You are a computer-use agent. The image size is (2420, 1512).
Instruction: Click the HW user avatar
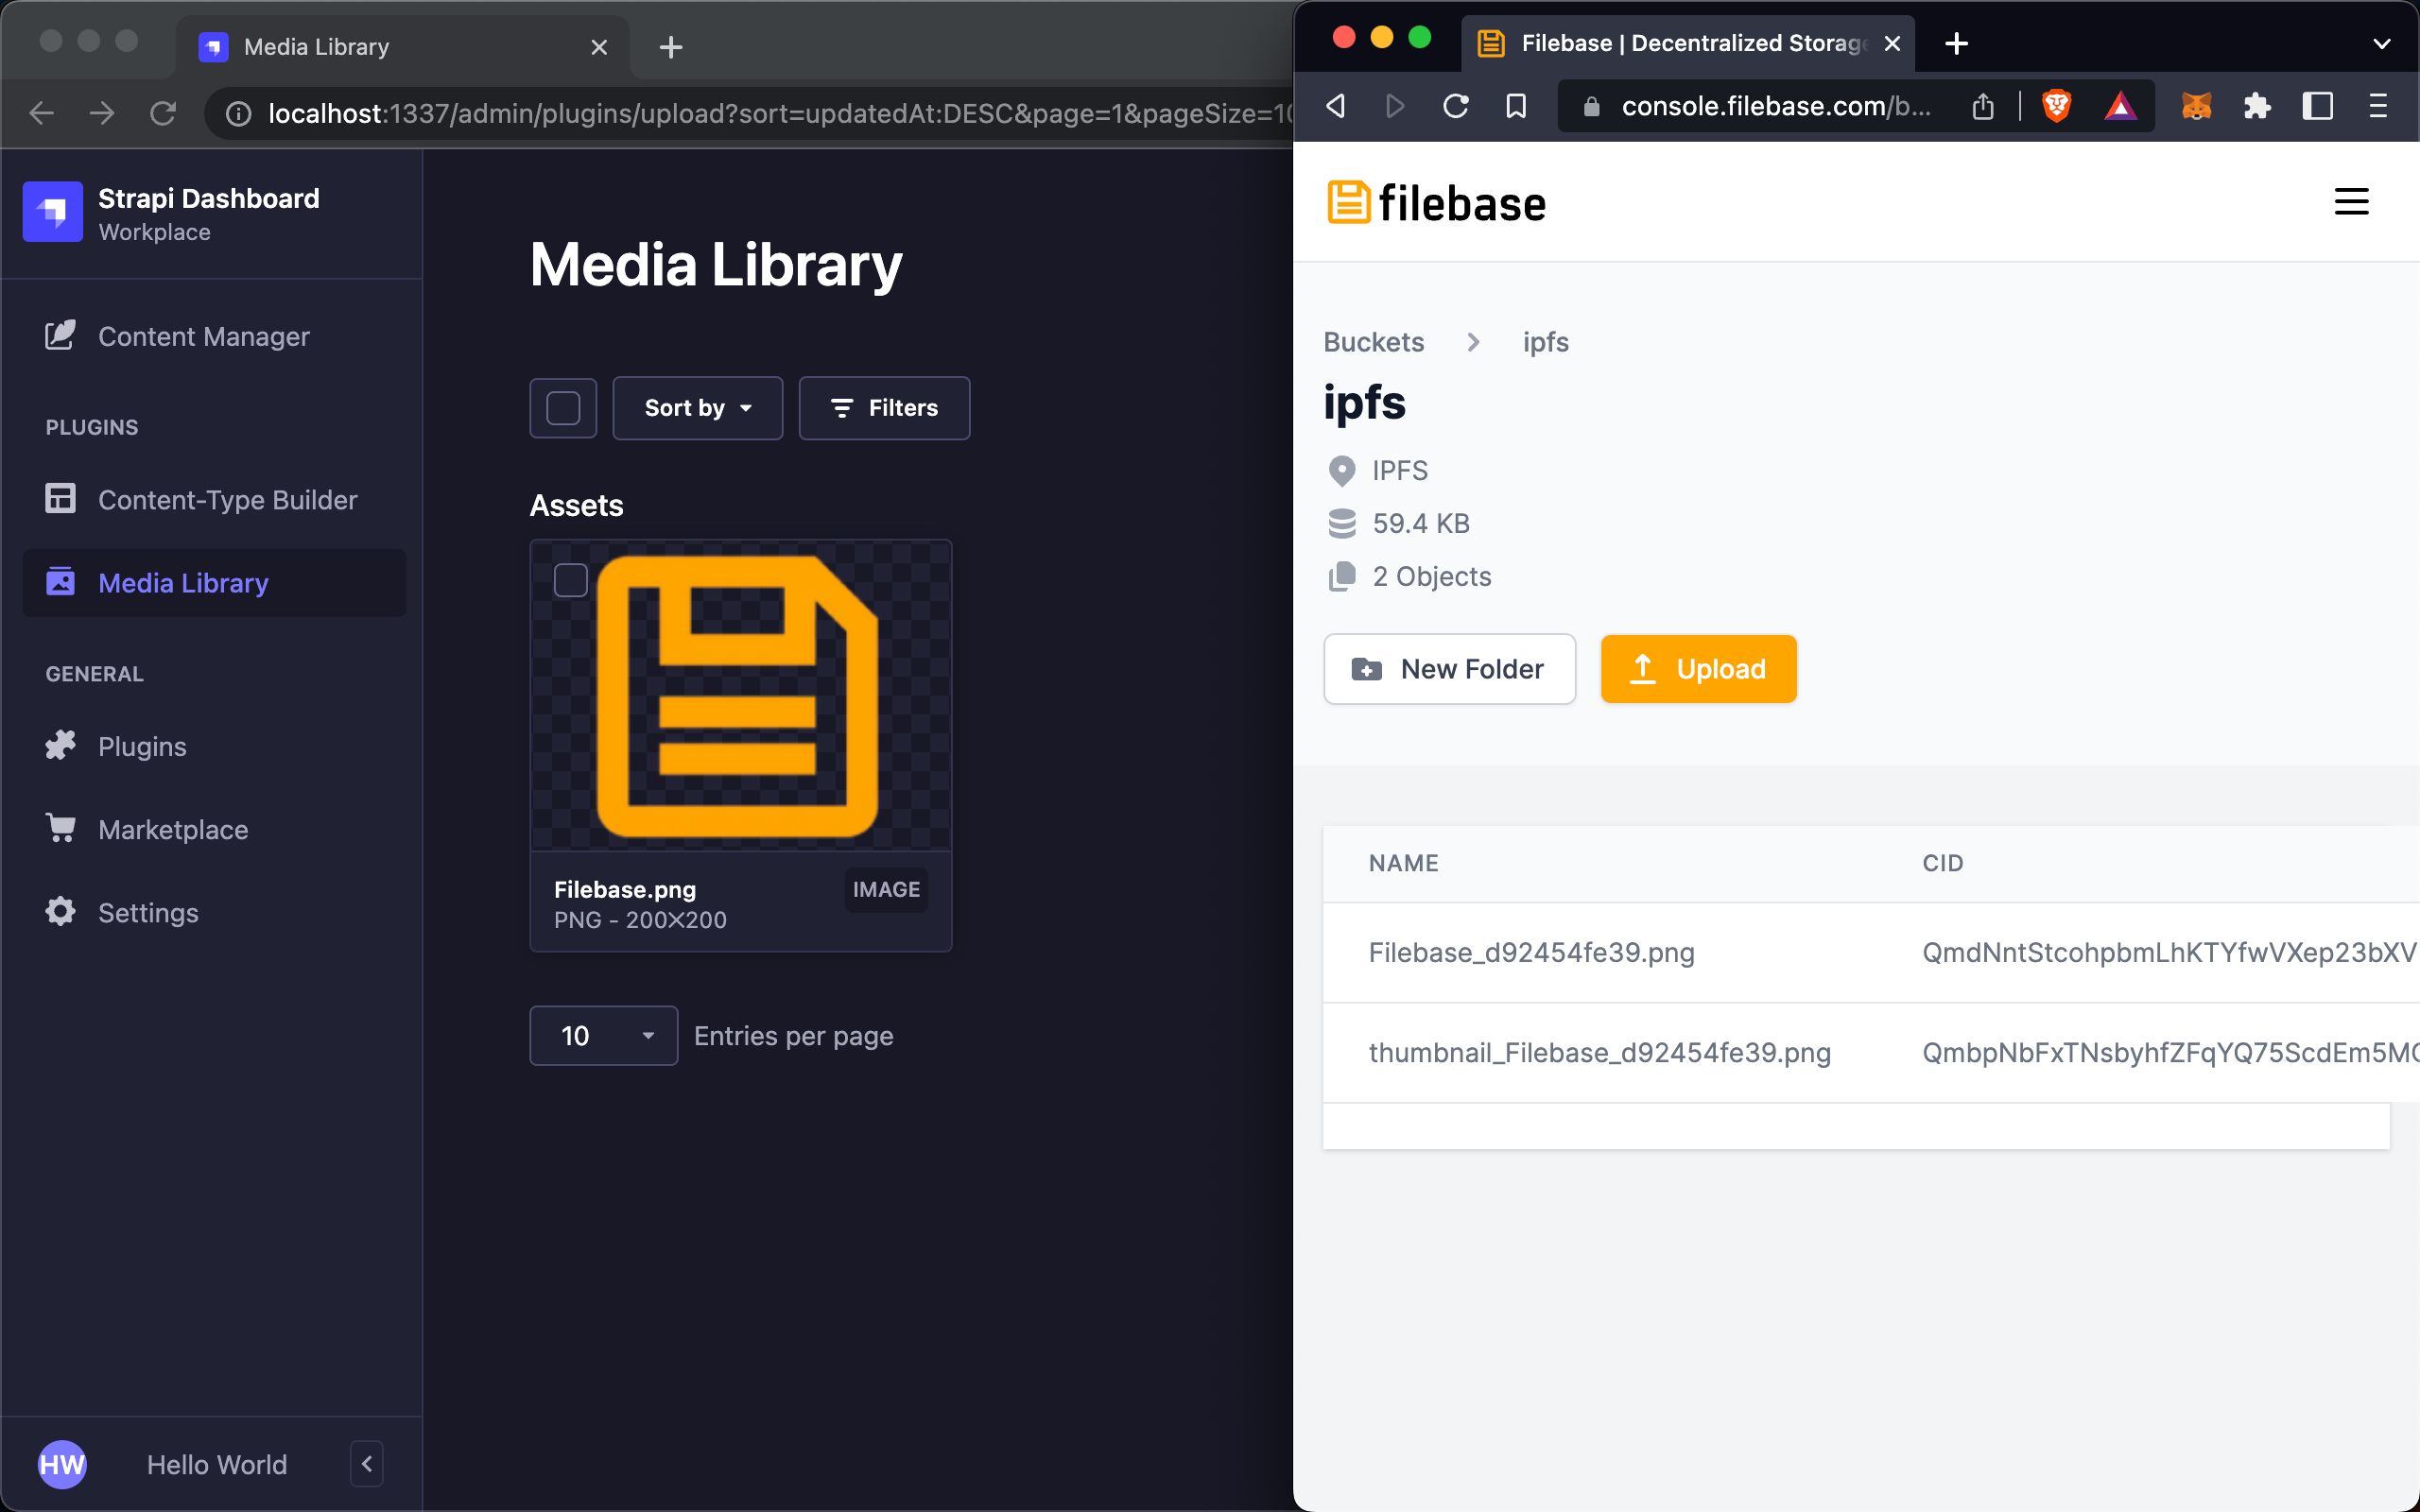click(x=62, y=1464)
